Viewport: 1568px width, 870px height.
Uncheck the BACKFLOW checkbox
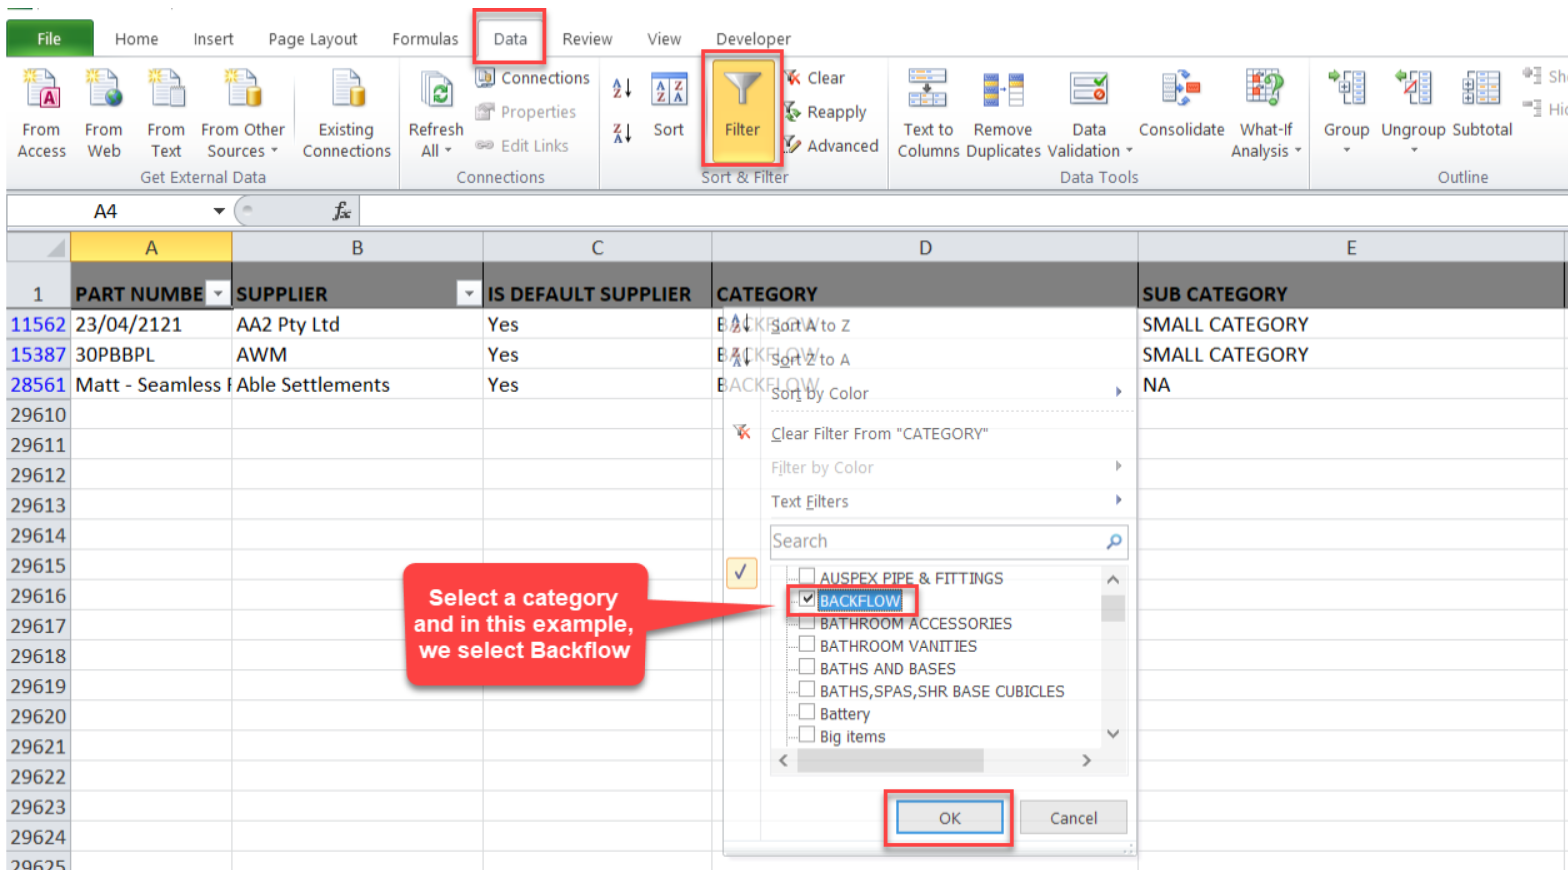coord(807,599)
